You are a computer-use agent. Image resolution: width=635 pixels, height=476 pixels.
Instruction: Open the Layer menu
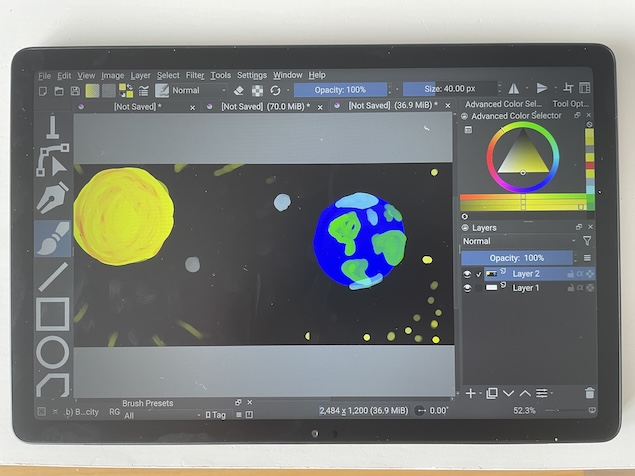coord(140,75)
